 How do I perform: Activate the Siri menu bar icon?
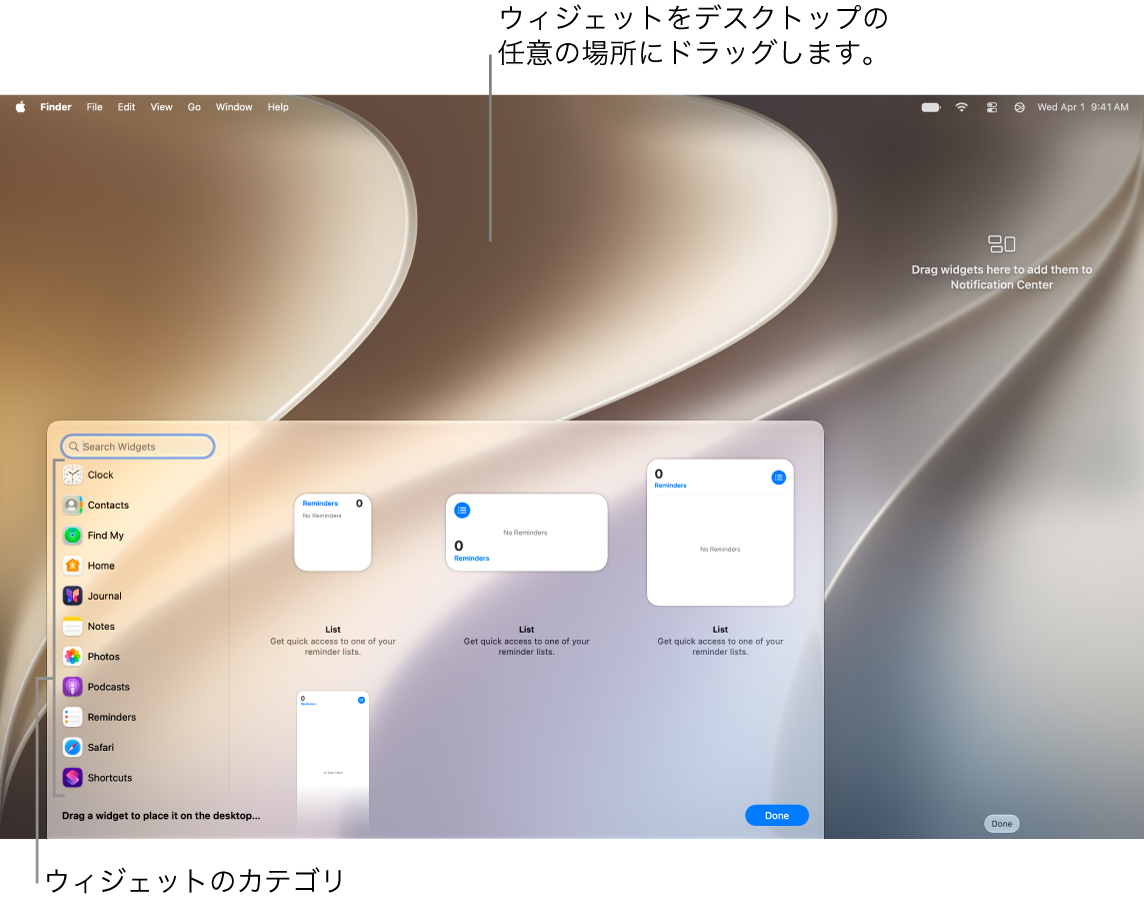1019,107
